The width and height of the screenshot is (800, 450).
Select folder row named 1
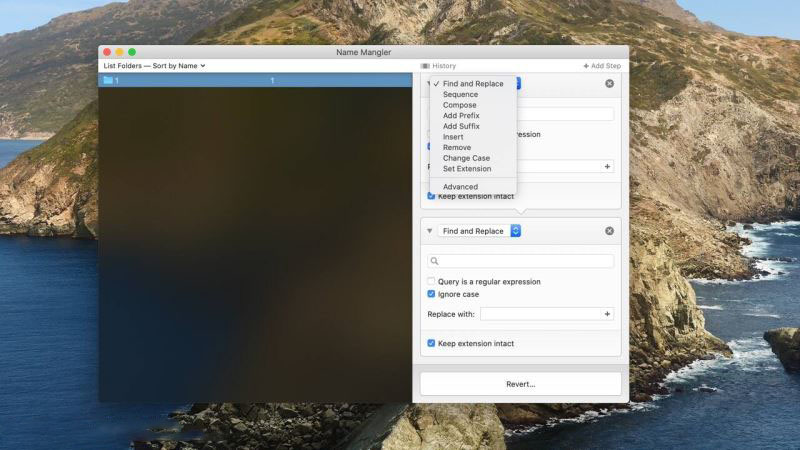pyautogui.click(x=255, y=81)
